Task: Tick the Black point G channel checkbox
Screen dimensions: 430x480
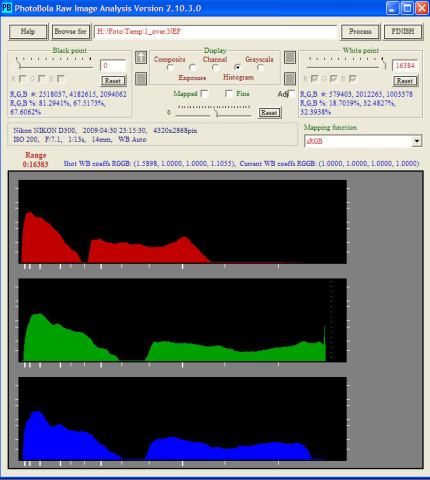Action: coord(42,79)
